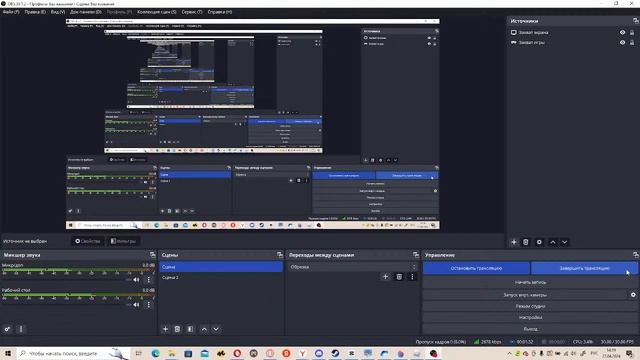
Task: Open the Файл menu
Action: point(11,12)
